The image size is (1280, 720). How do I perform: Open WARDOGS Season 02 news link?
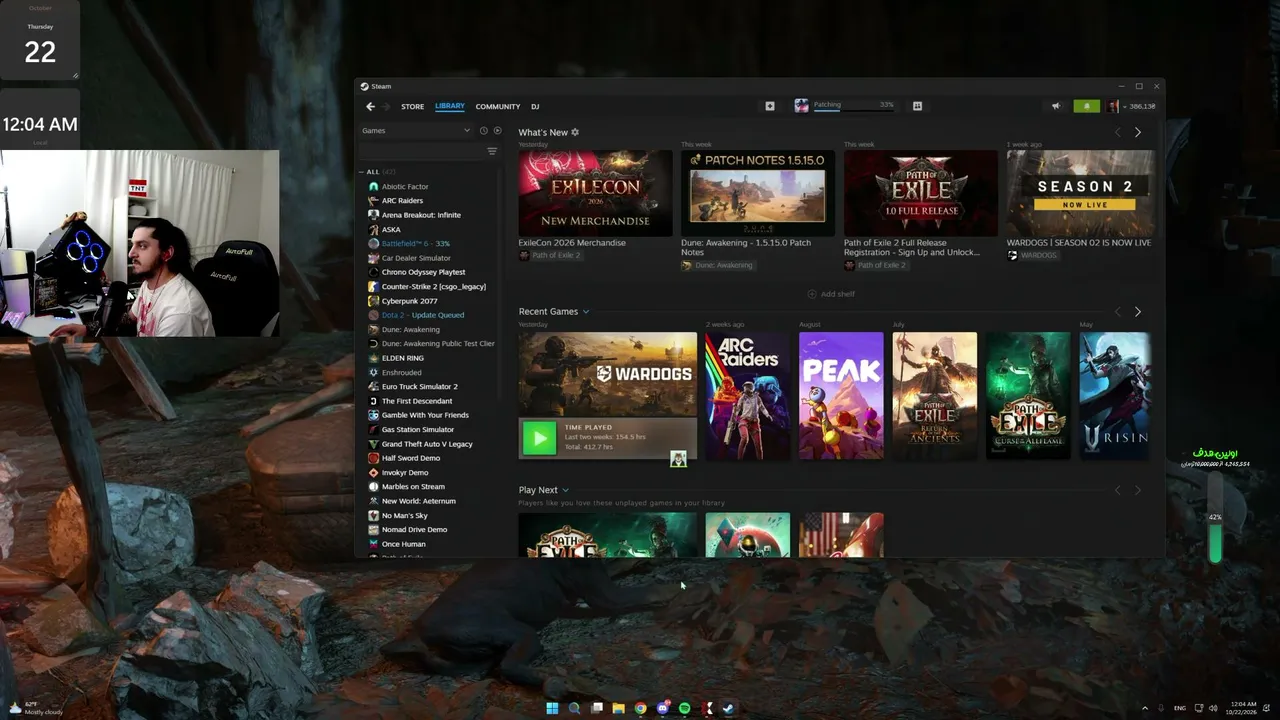click(1079, 243)
